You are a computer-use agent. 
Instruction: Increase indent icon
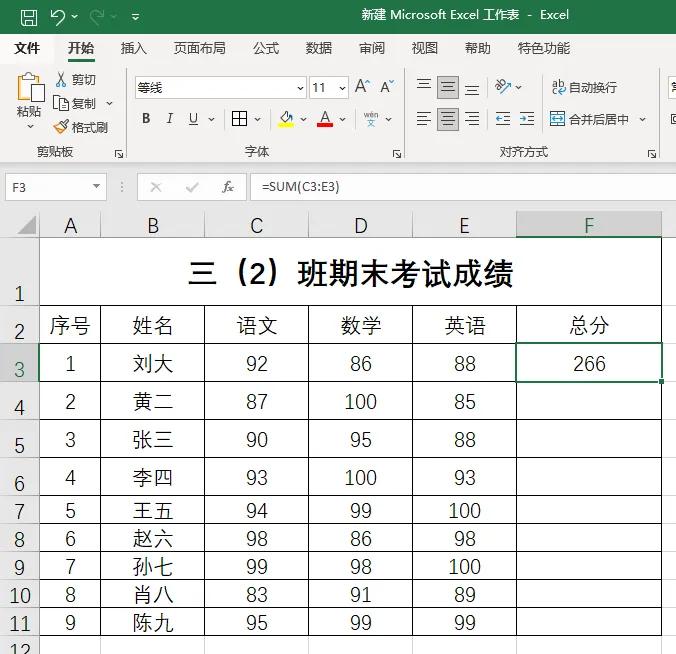[527, 119]
